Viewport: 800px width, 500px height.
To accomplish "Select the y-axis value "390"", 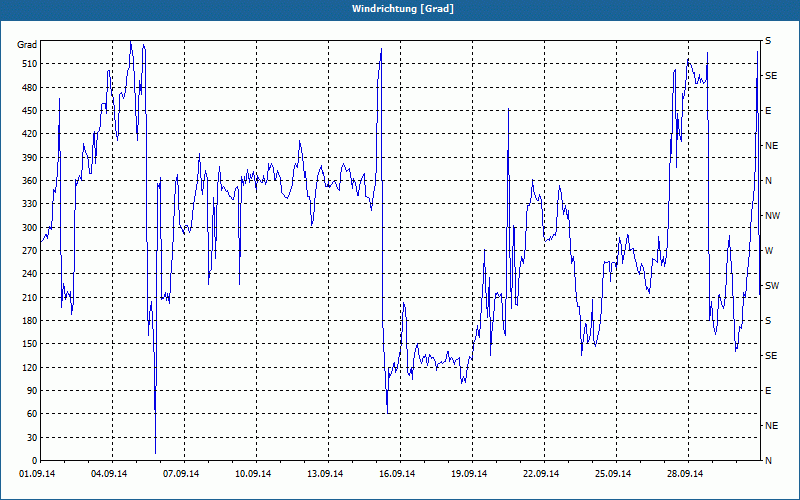I will 29,158.
